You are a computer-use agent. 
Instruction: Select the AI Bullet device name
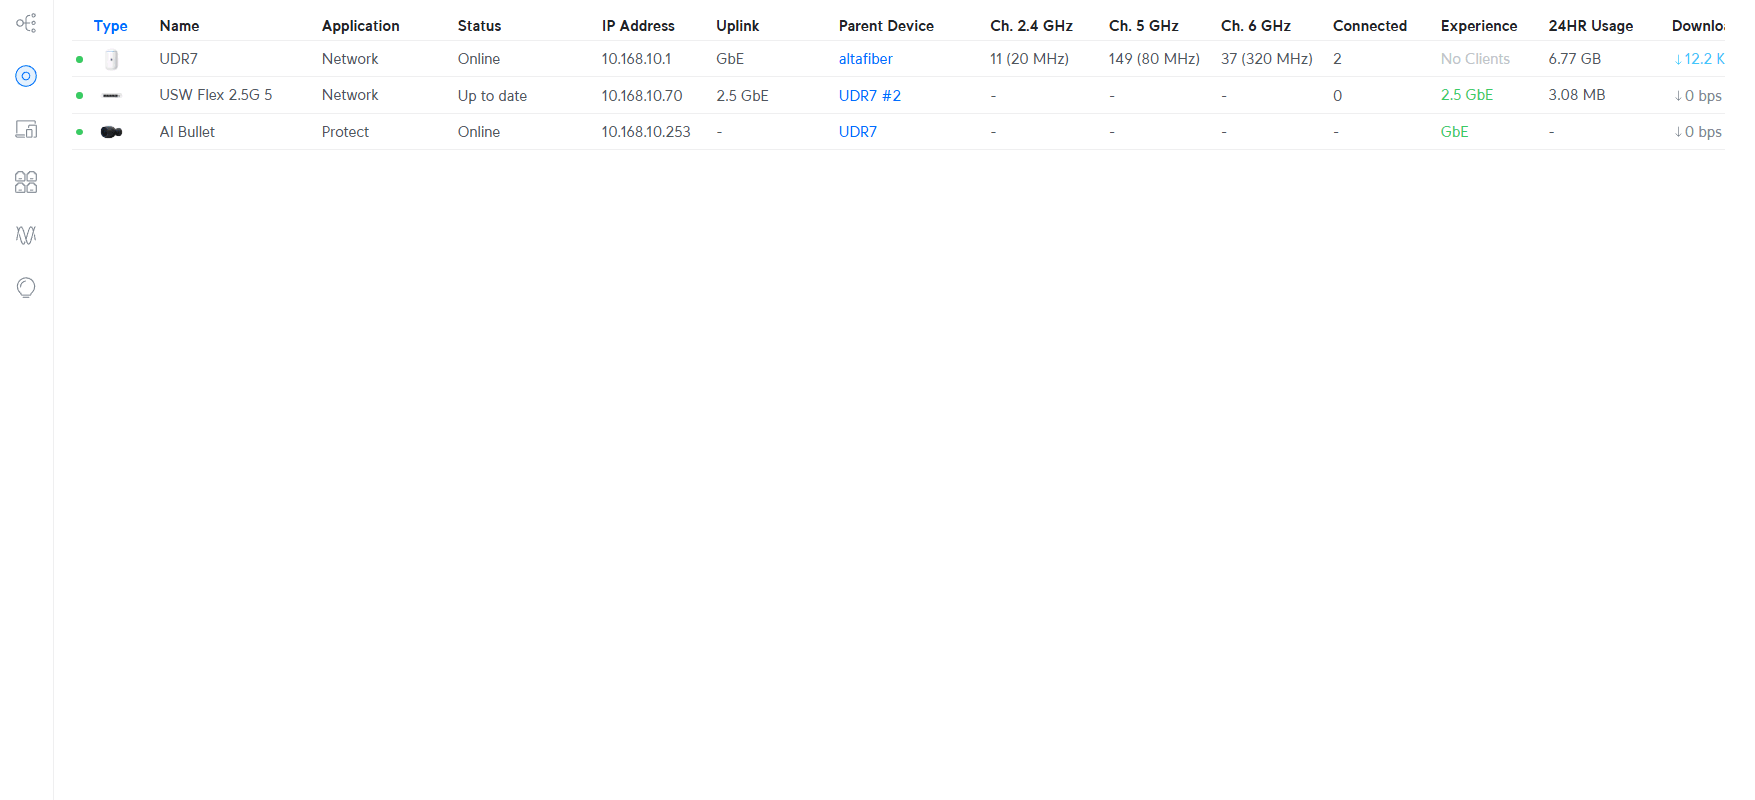coord(187,132)
